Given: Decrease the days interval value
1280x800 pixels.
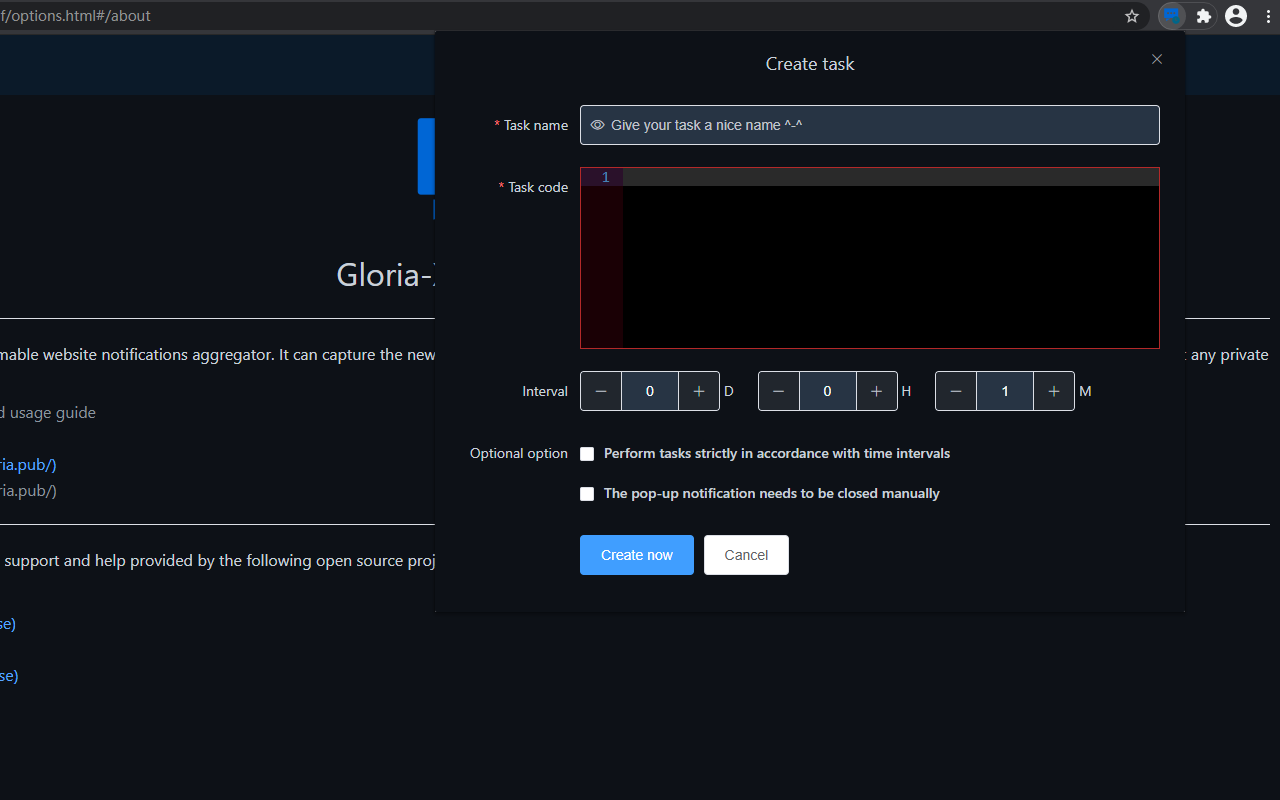Looking at the screenshot, I should click(601, 391).
